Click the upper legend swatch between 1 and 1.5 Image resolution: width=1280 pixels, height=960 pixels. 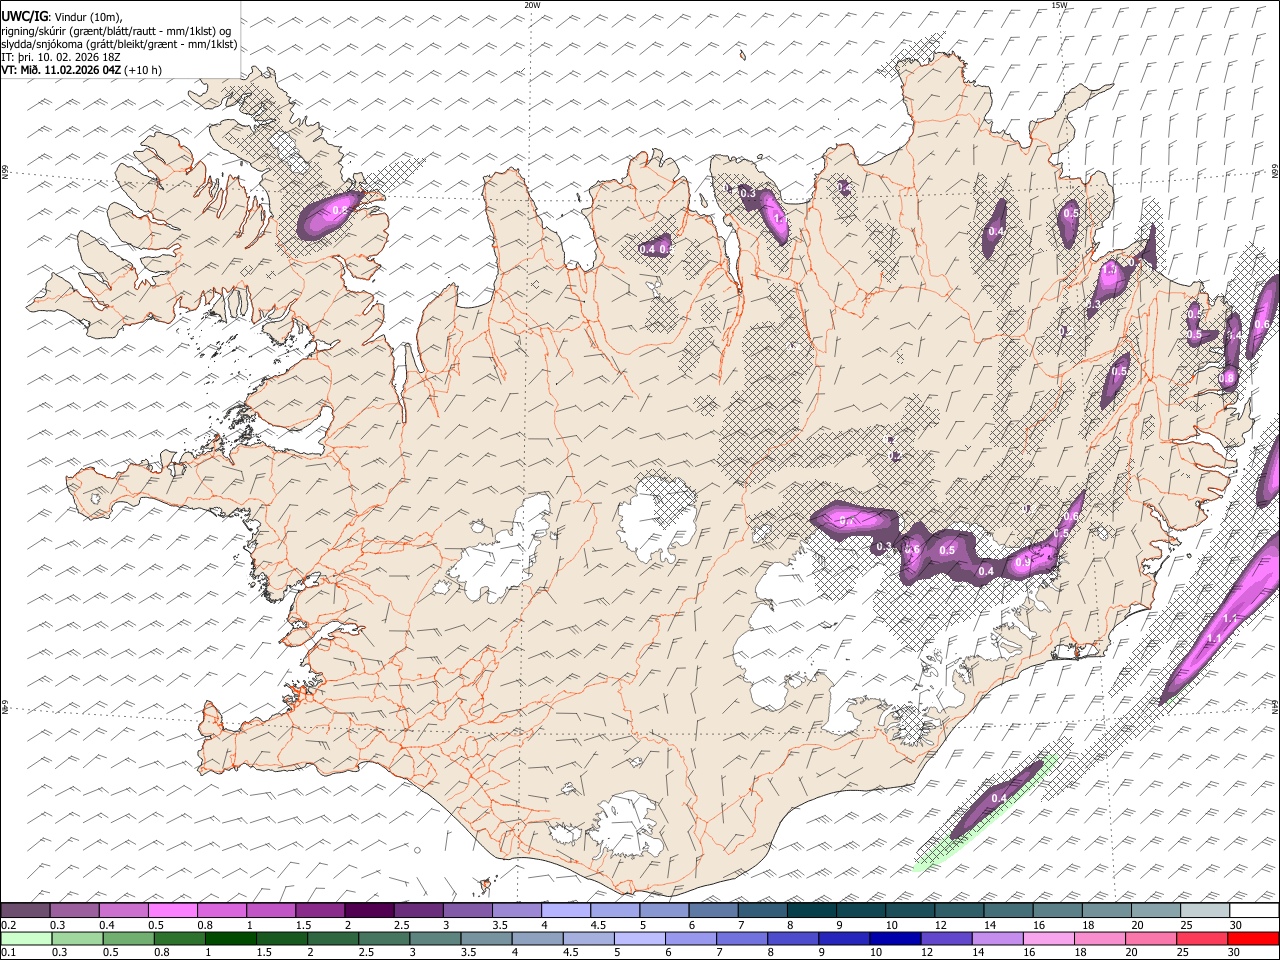point(270,911)
